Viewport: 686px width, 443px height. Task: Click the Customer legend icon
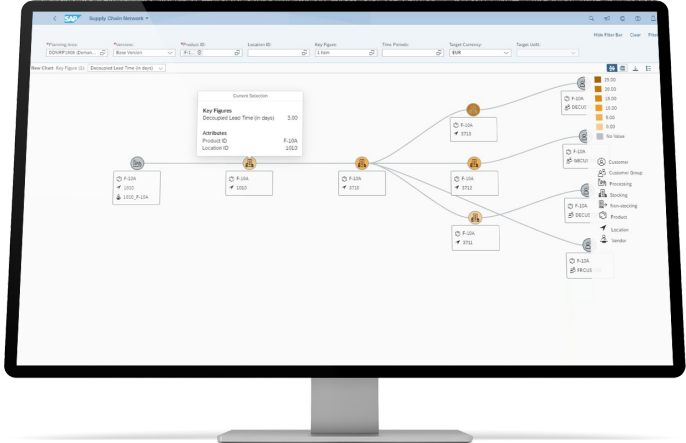pos(602,162)
